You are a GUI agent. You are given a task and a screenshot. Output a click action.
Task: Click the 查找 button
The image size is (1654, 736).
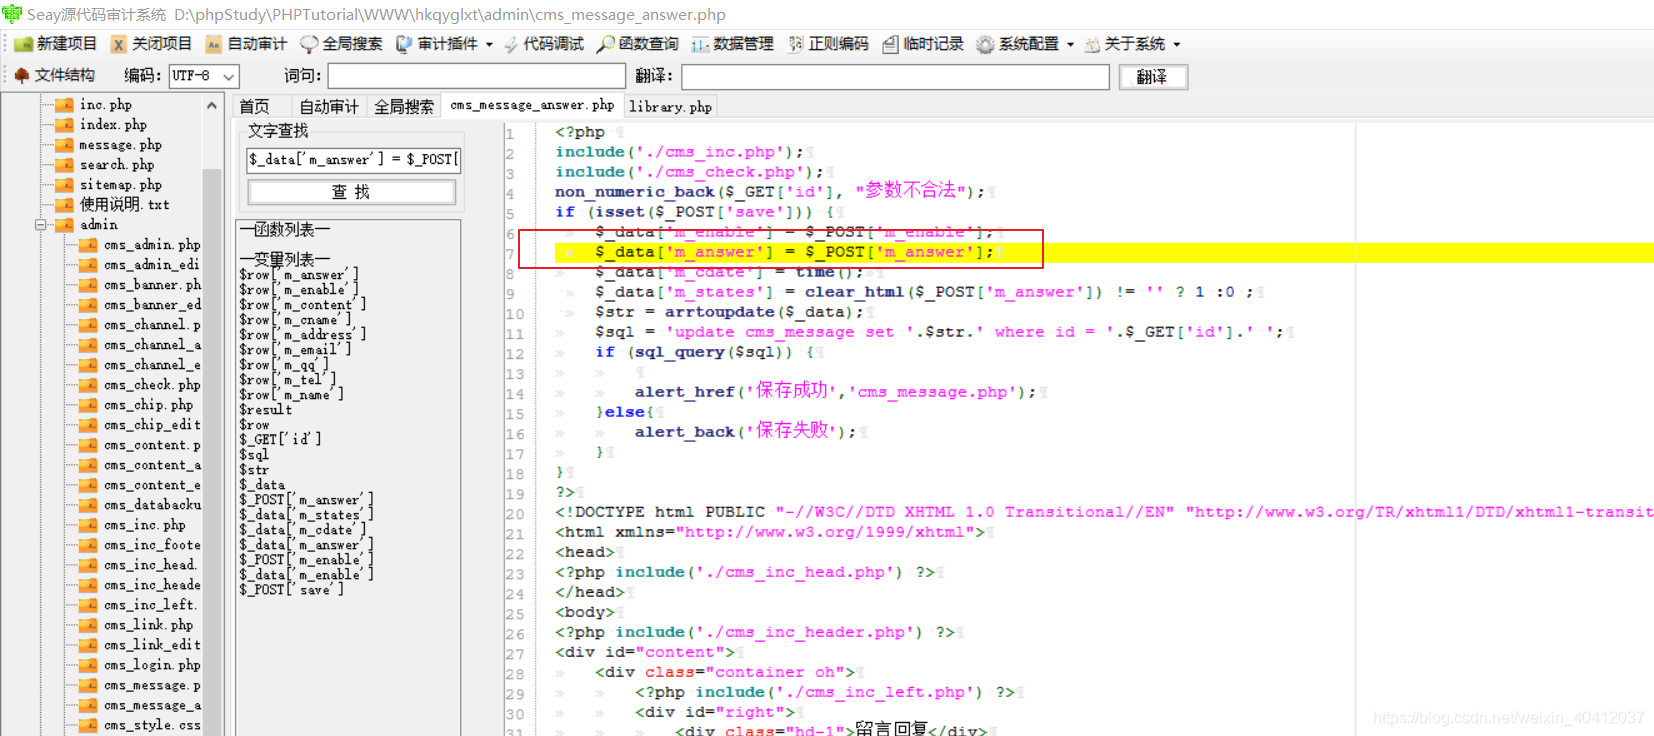tap(351, 192)
